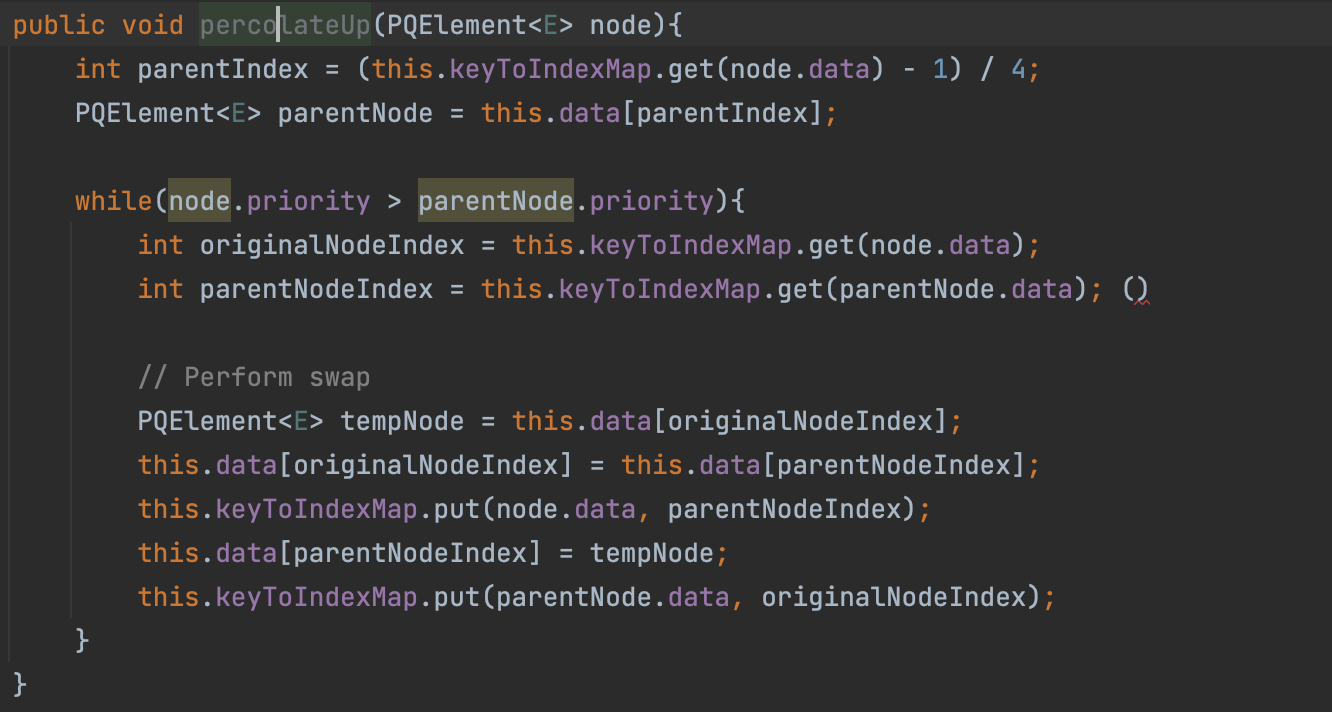Click 'tempNode' assigned to data[parentNodeIndex]
Image resolution: width=1332 pixels, height=712 pixels.
pyautogui.click(x=651, y=553)
